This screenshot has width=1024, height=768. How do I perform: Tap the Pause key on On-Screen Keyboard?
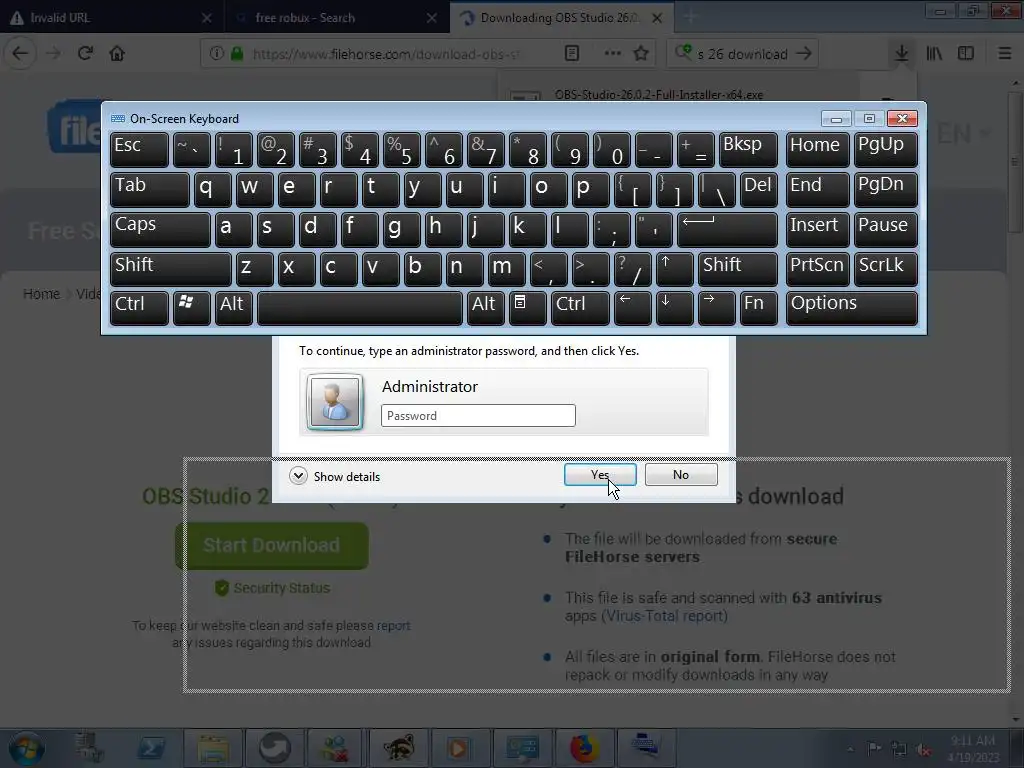[885, 229]
